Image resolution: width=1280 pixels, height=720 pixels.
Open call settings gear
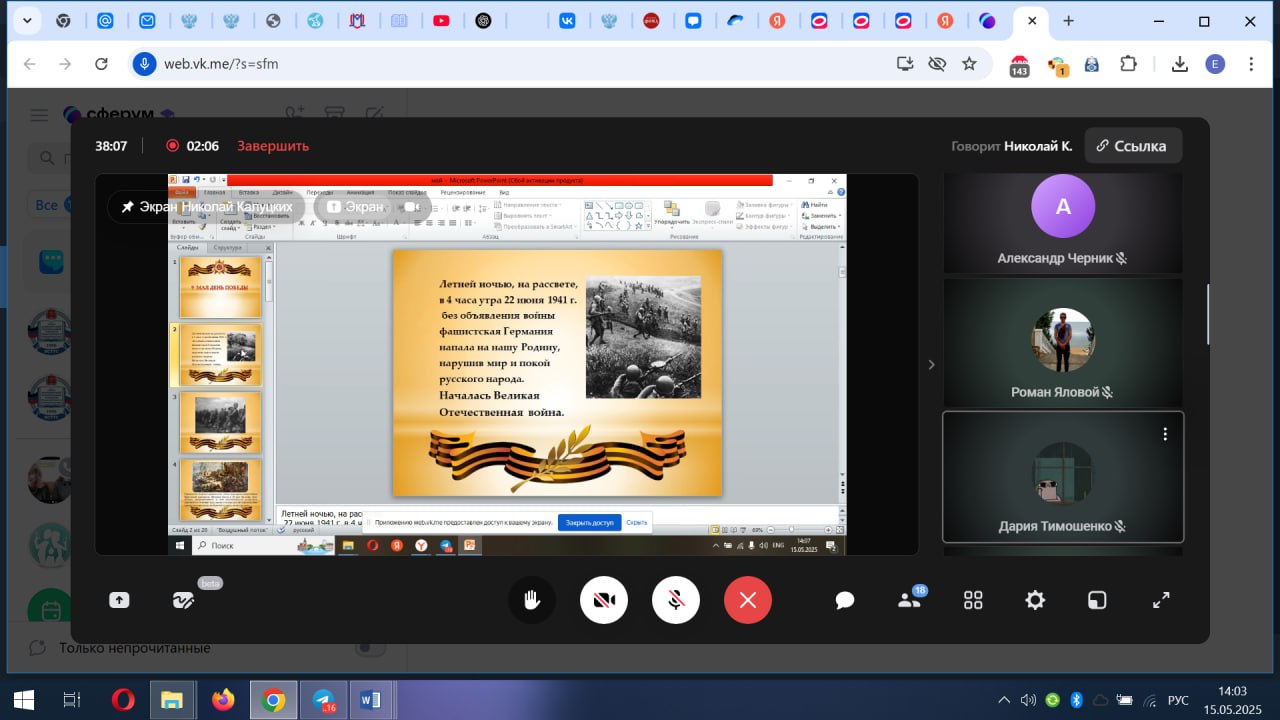click(1035, 600)
